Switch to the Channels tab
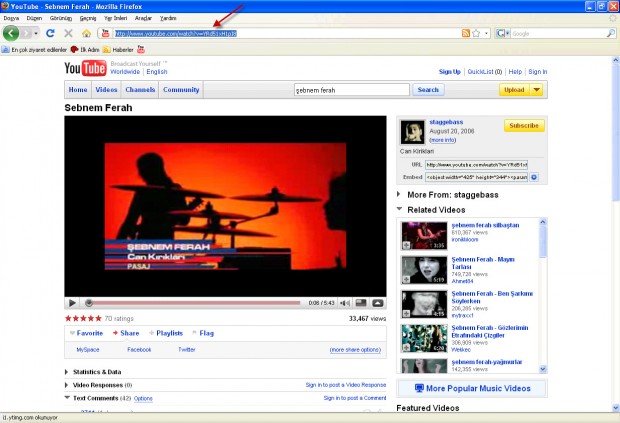The image size is (620, 423). point(140,90)
